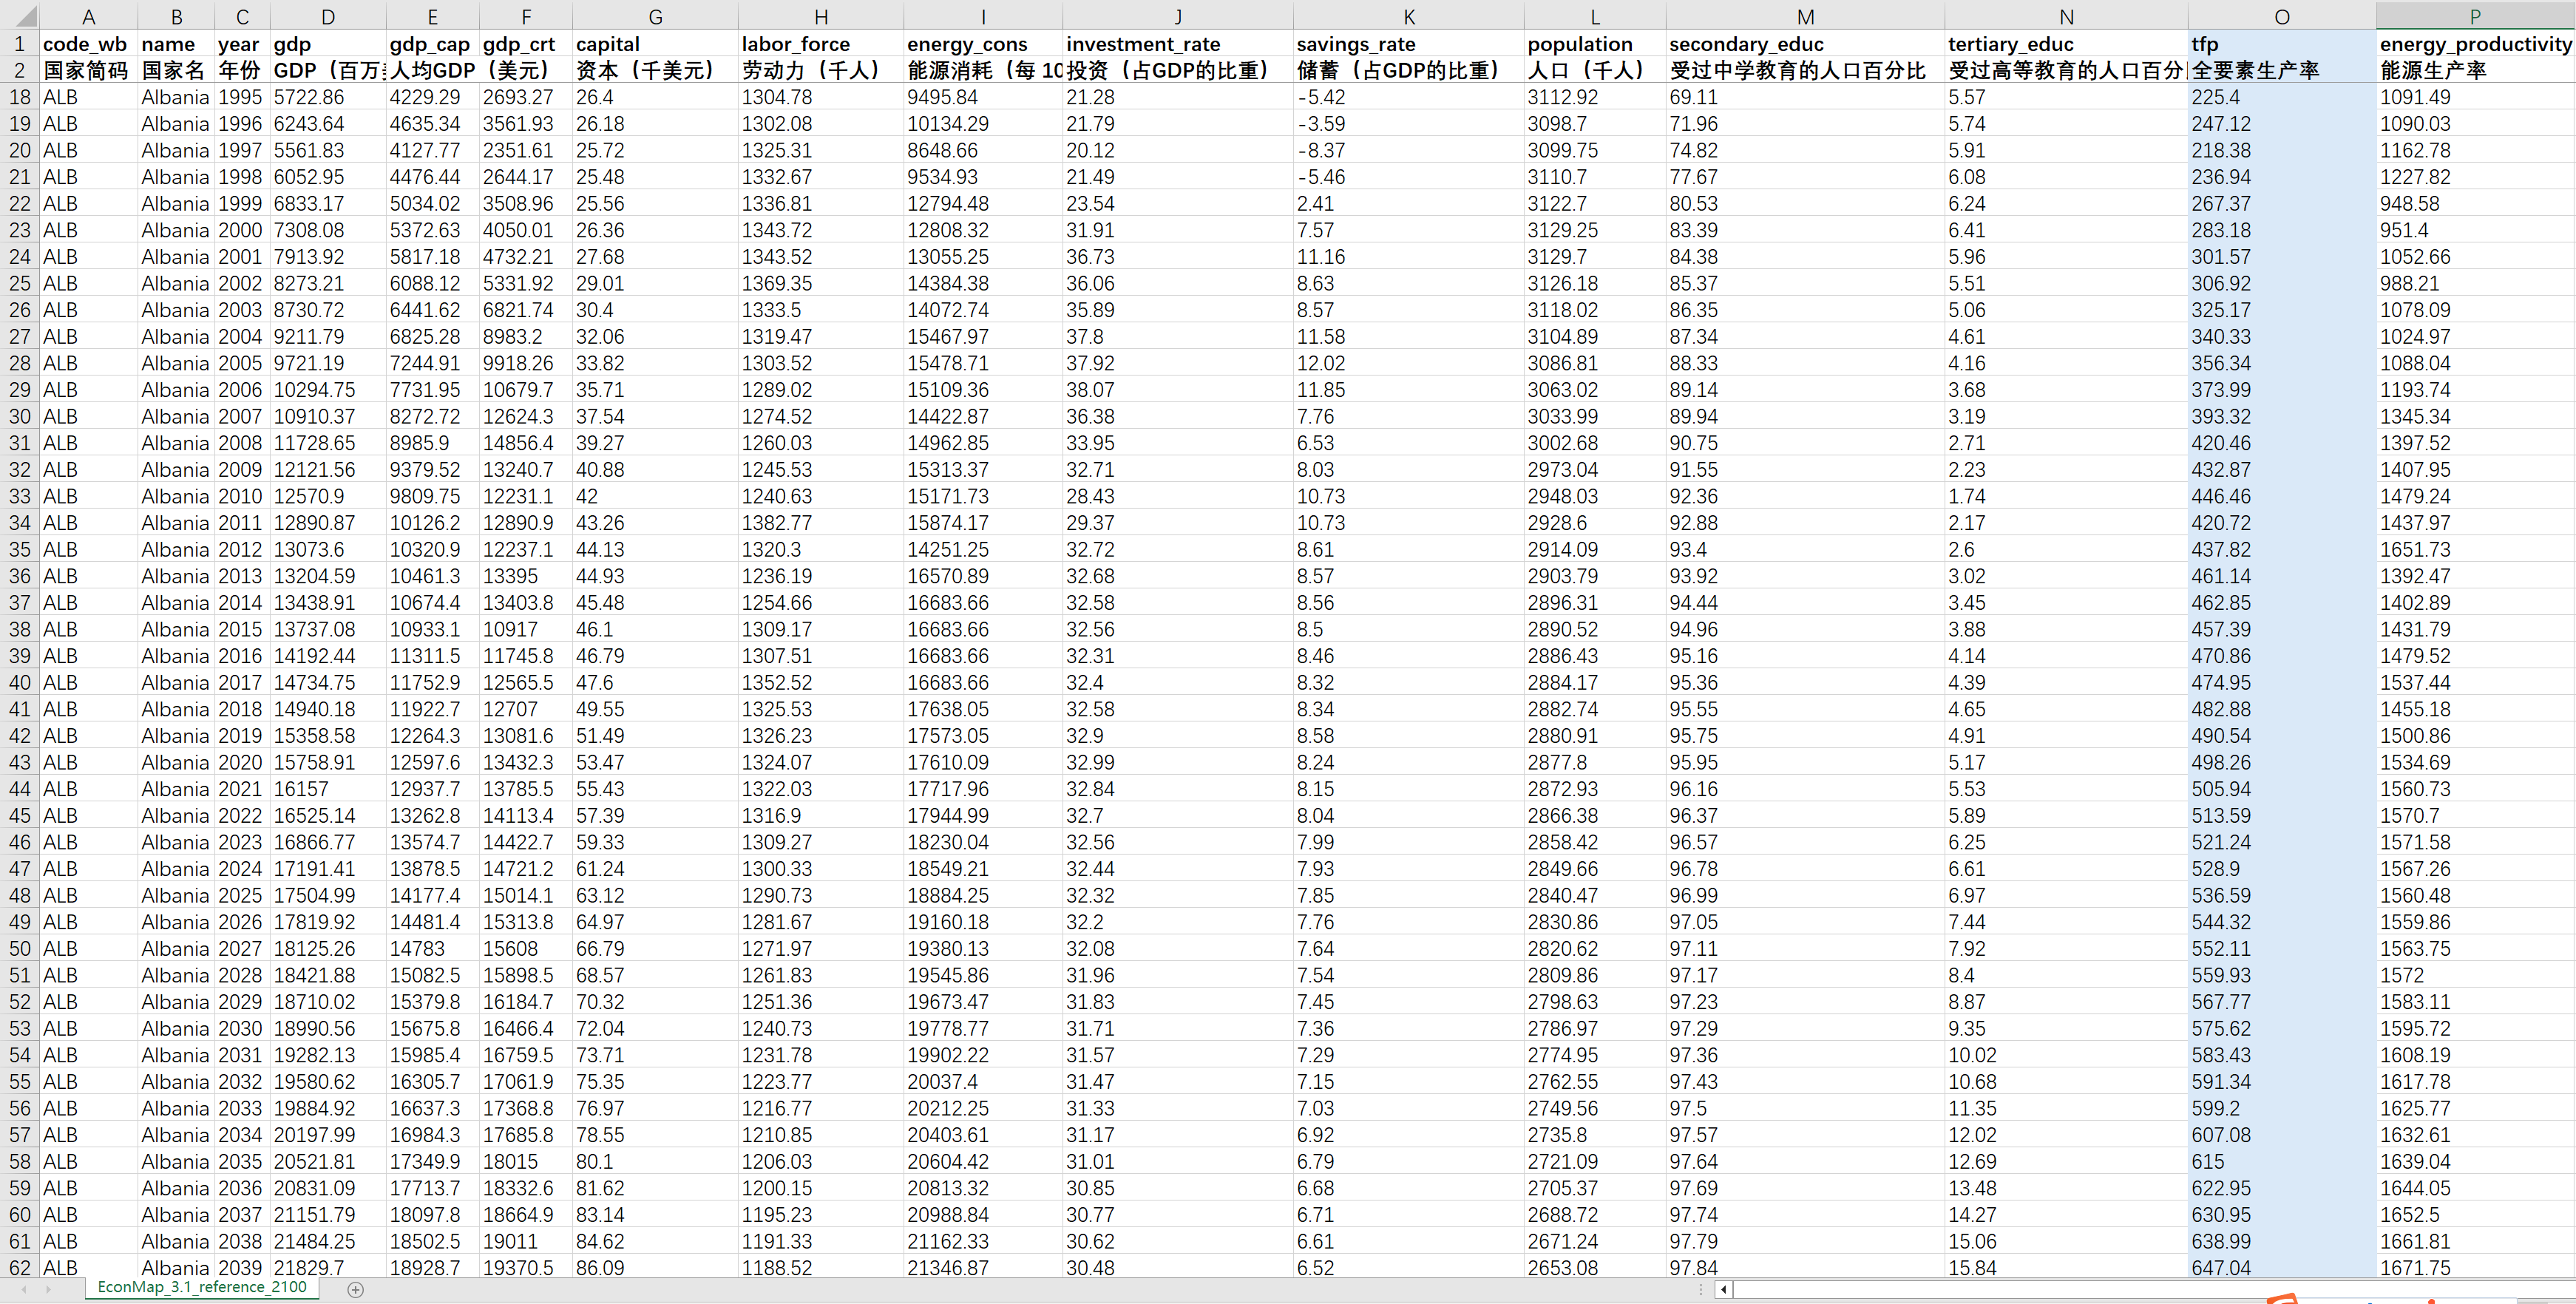The image size is (2576, 1304).
Task: Click the horizontal scrollbar left arrow
Action: [x=1723, y=1290]
